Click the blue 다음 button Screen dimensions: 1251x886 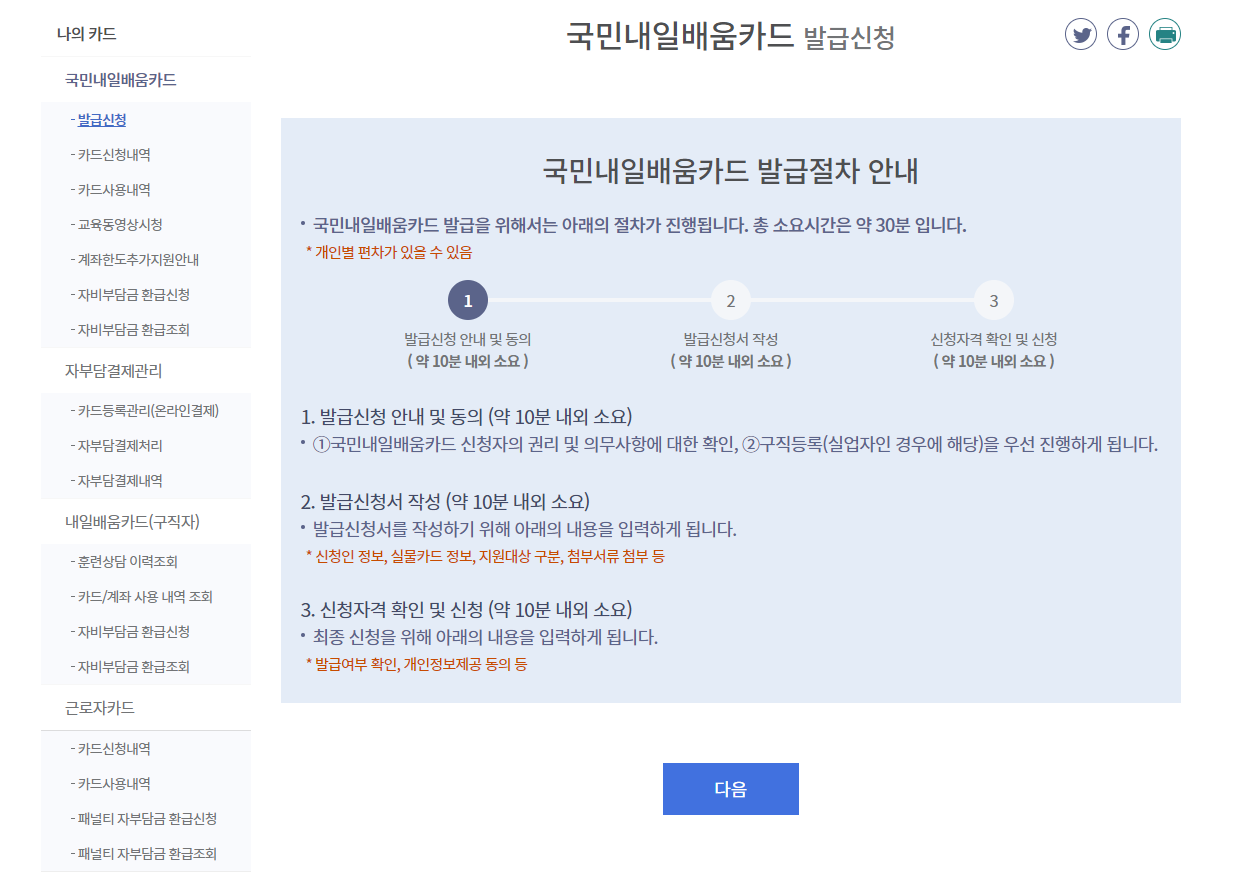(x=731, y=789)
